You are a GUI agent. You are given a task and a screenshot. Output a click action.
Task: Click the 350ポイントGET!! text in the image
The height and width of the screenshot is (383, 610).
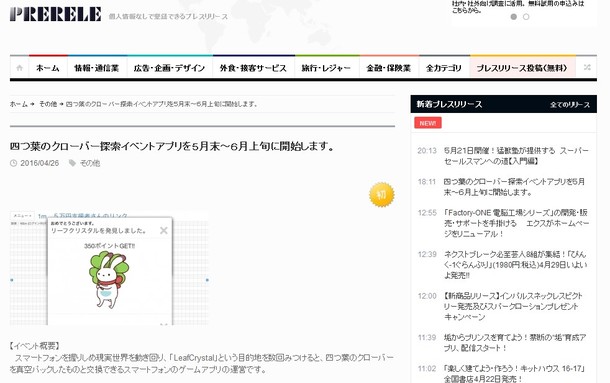[x=109, y=246]
